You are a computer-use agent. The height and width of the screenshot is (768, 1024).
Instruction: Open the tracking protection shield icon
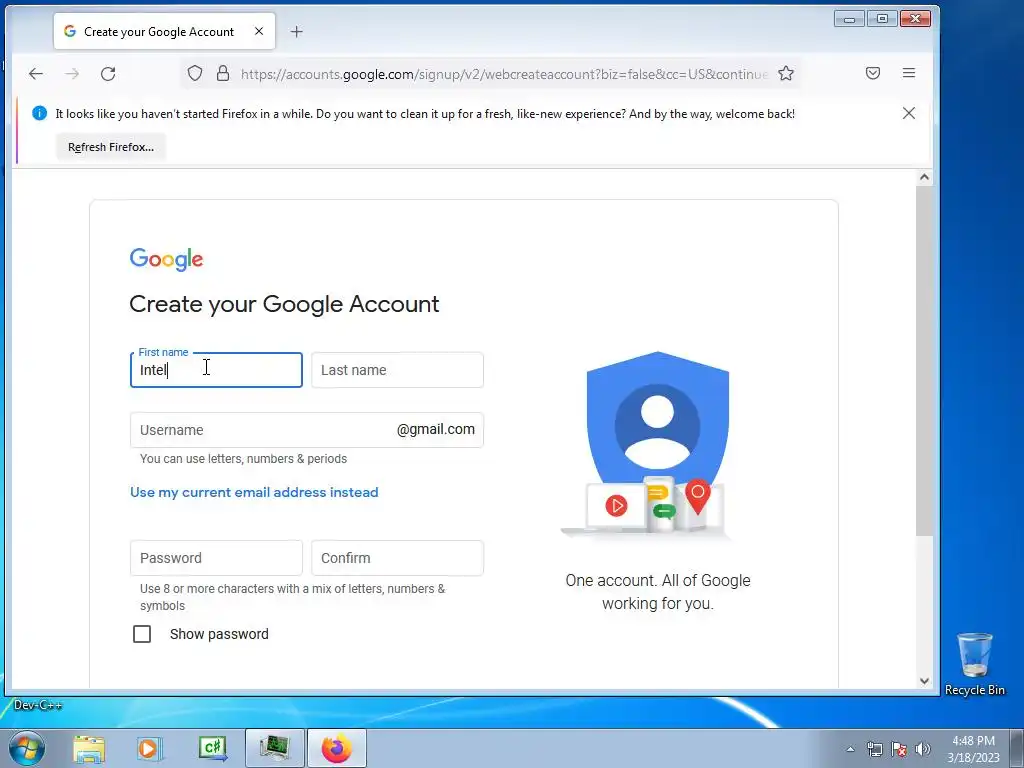195,73
